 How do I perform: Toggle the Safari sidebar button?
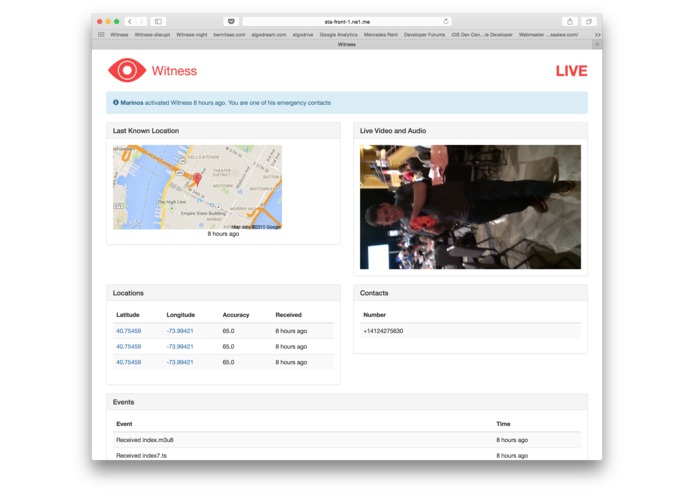pyautogui.click(x=158, y=21)
